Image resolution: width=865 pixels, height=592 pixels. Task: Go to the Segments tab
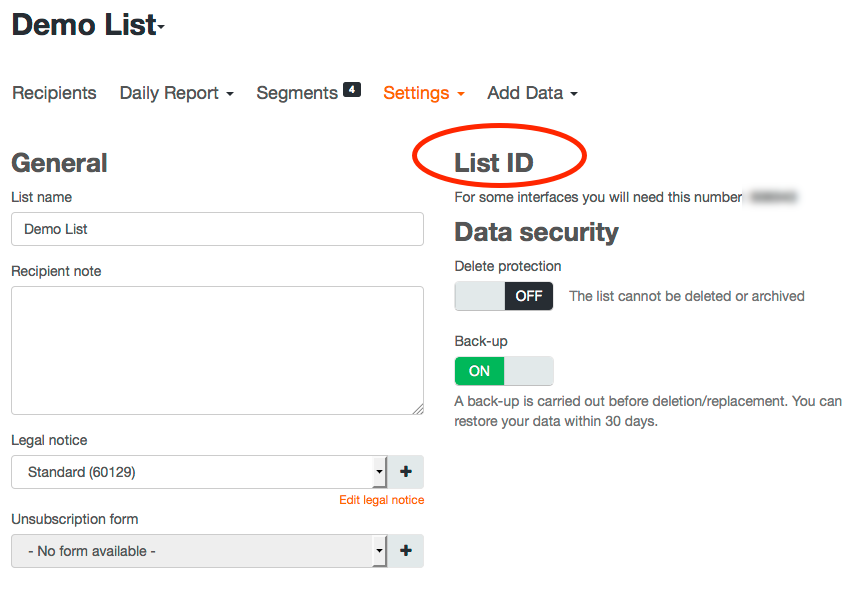pyautogui.click(x=297, y=93)
